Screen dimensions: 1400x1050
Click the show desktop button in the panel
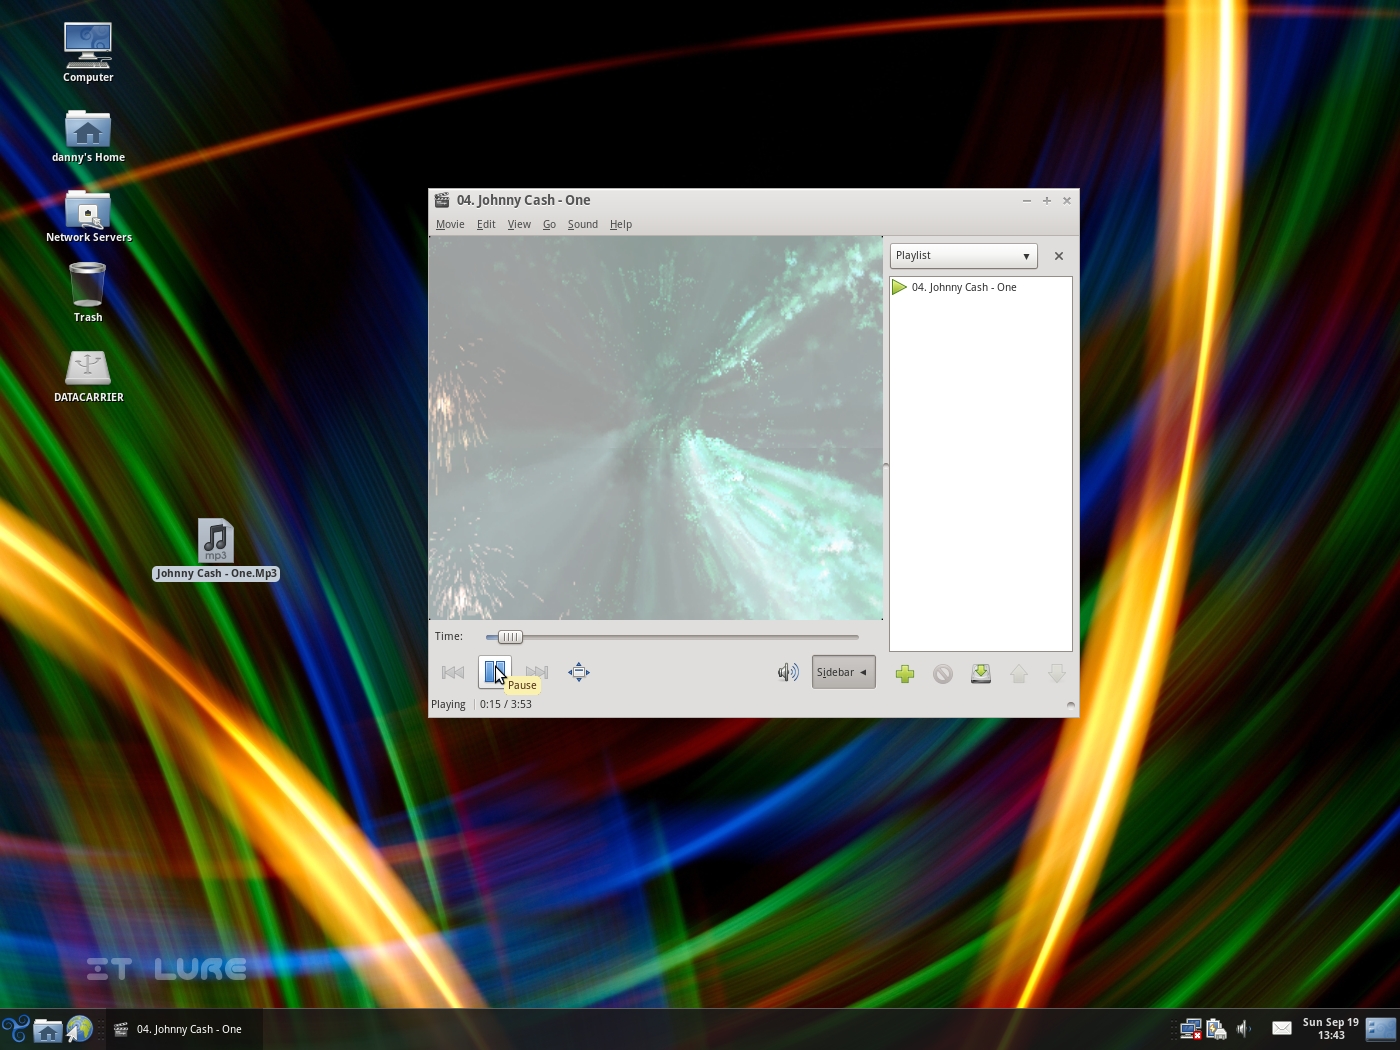coord(1381,1029)
